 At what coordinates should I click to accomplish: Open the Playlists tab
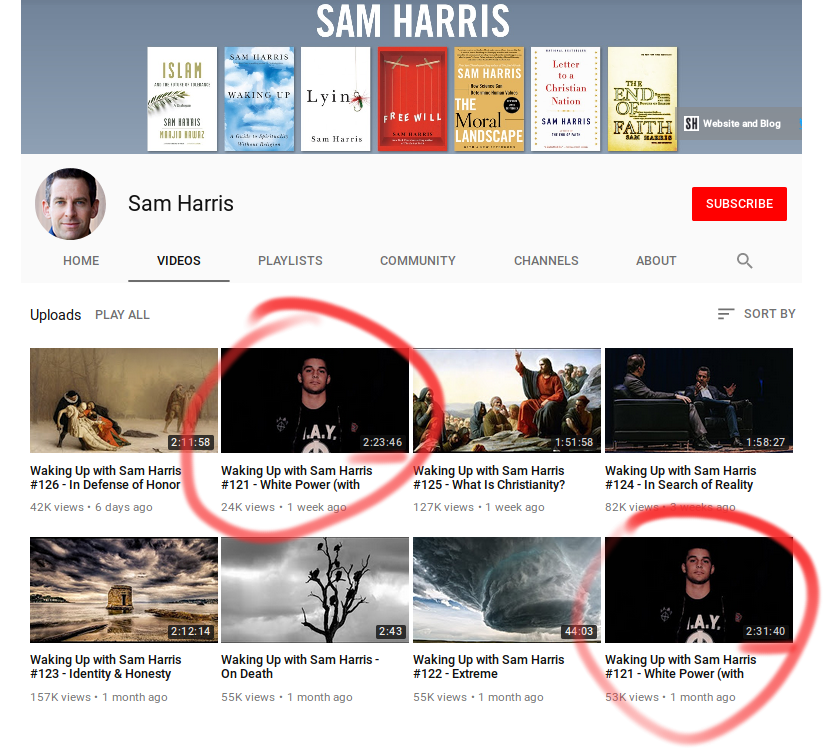[x=290, y=261]
